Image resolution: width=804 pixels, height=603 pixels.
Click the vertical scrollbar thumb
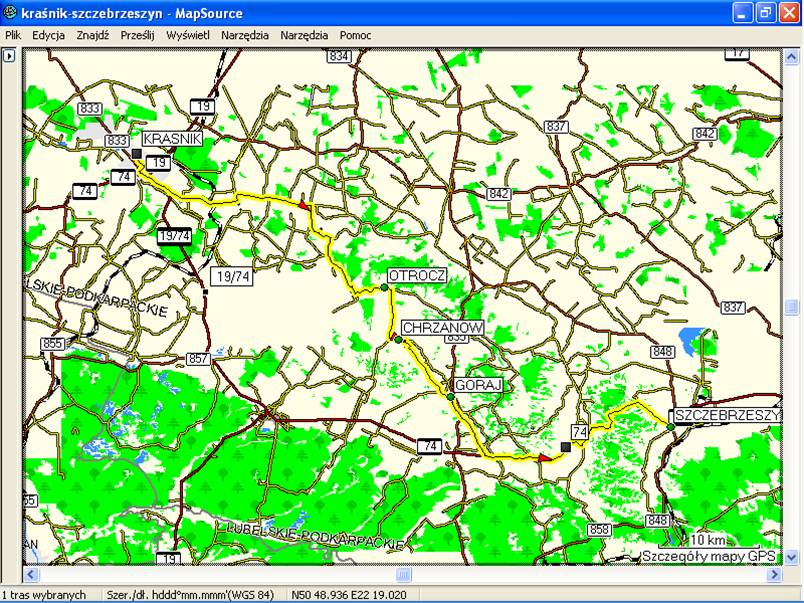coord(791,307)
